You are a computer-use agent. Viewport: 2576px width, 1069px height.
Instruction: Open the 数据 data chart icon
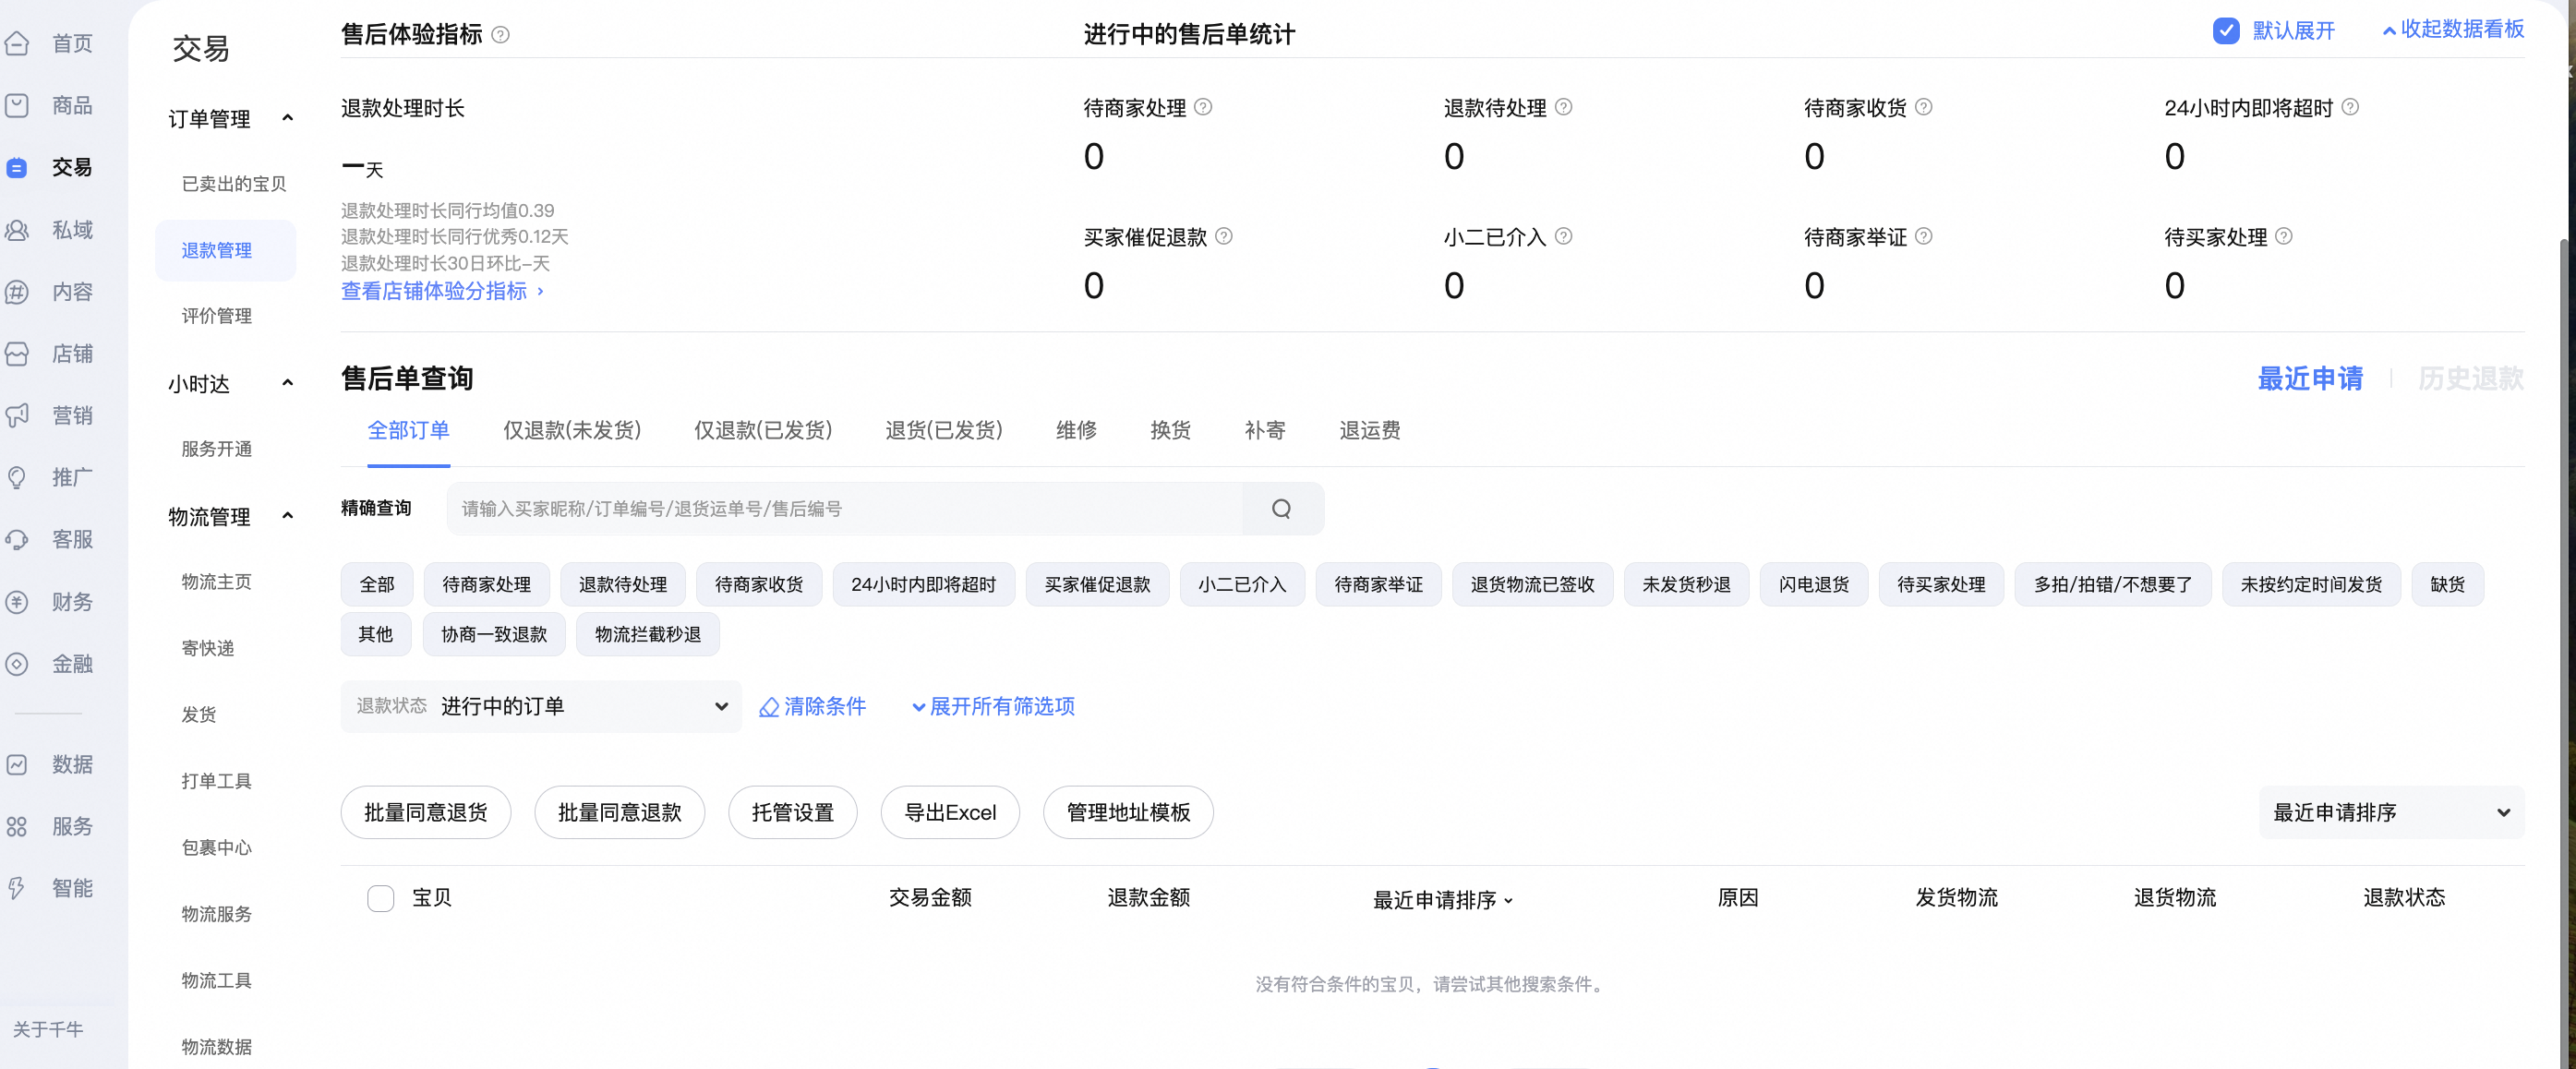pos(17,765)
